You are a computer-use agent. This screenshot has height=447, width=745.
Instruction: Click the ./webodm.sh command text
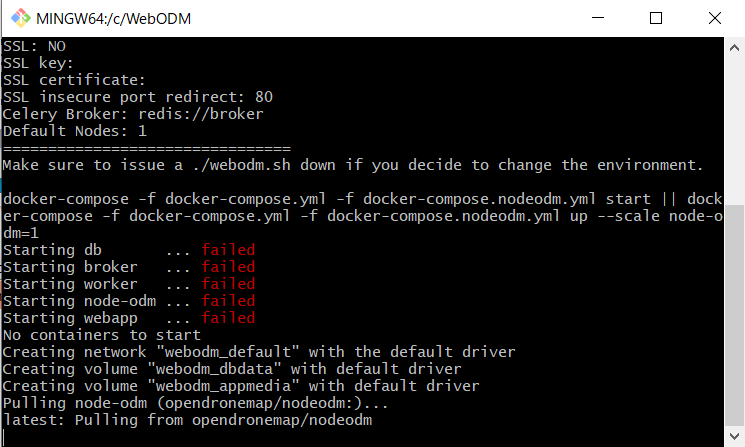242,165
